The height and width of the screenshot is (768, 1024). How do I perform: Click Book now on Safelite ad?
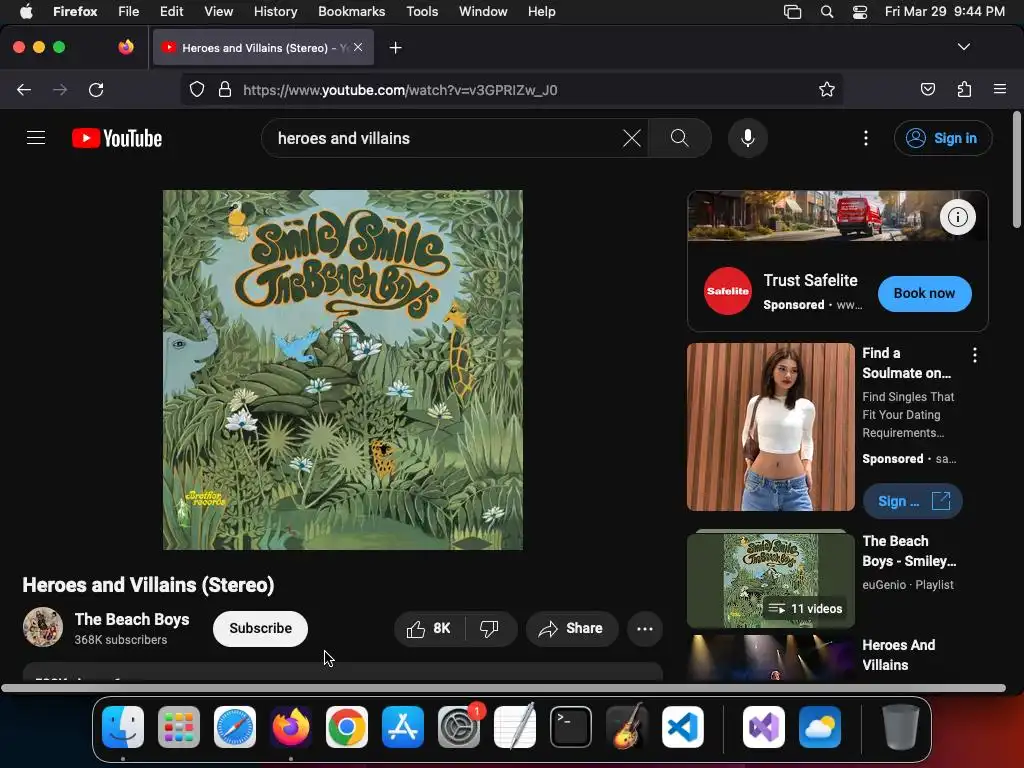pos(924,293)
